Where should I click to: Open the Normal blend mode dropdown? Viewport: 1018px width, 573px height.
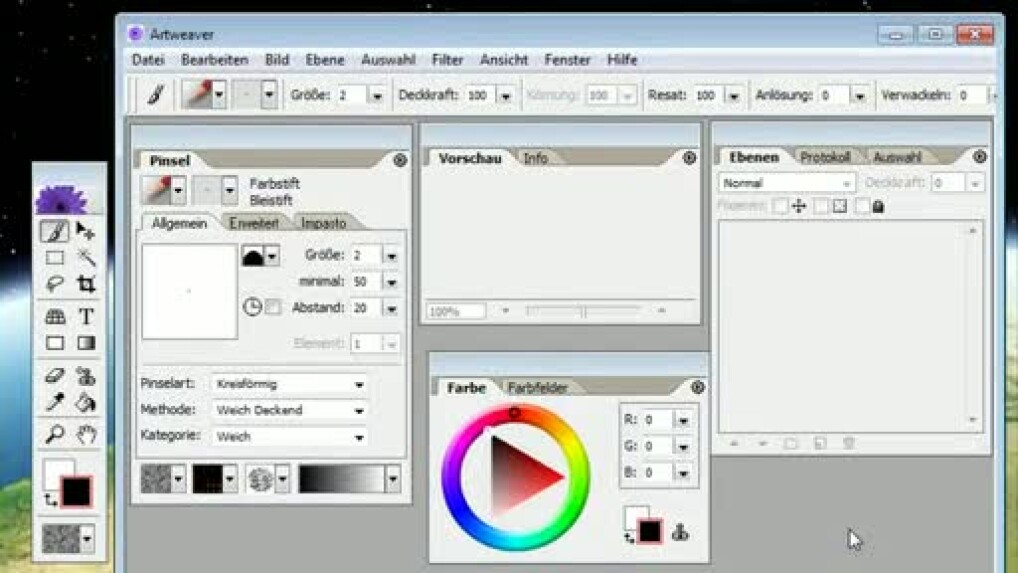[x=787, y=184]
